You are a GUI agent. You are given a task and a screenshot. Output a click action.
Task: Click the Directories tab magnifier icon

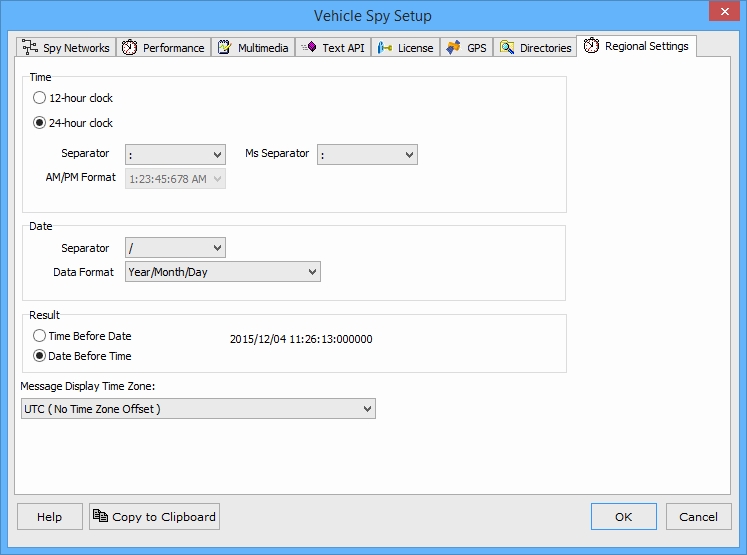pyautogui.click(x=507, y=48)
